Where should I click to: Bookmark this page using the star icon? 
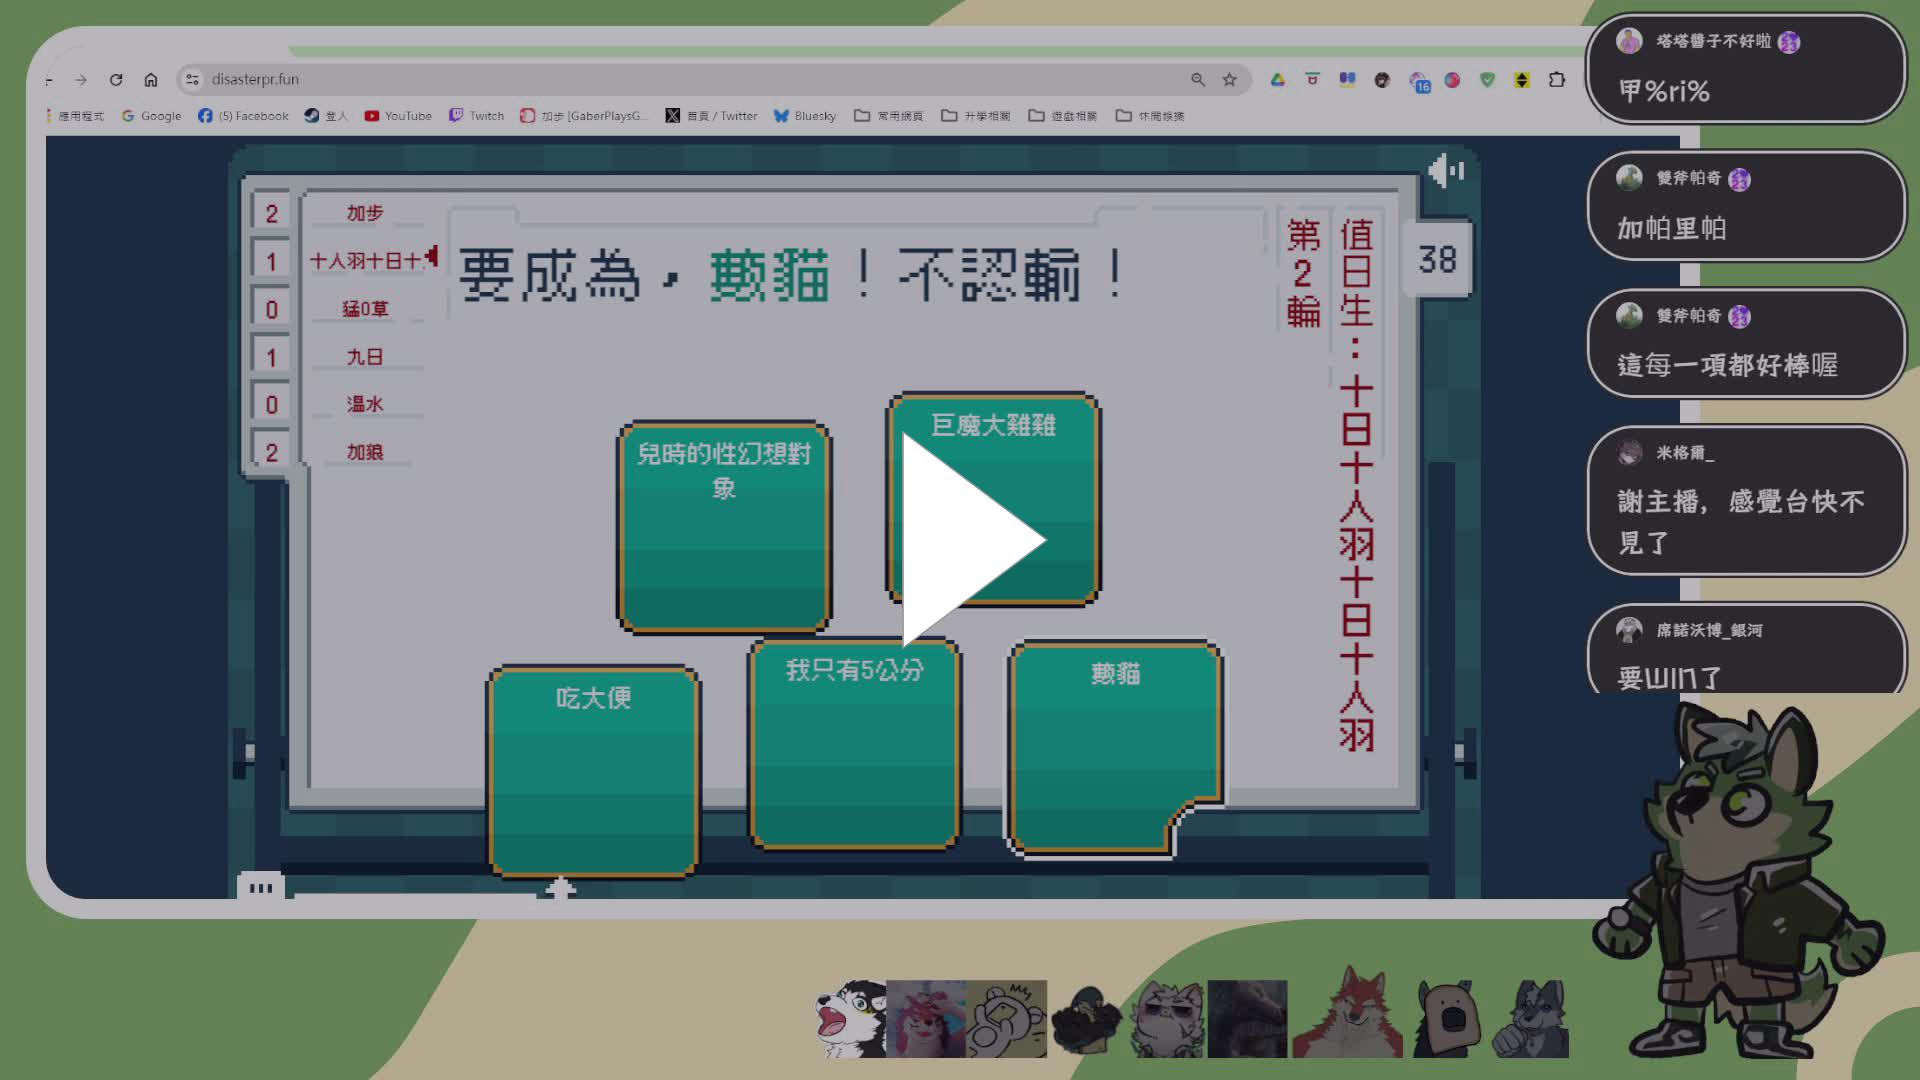pos(1229,79)
